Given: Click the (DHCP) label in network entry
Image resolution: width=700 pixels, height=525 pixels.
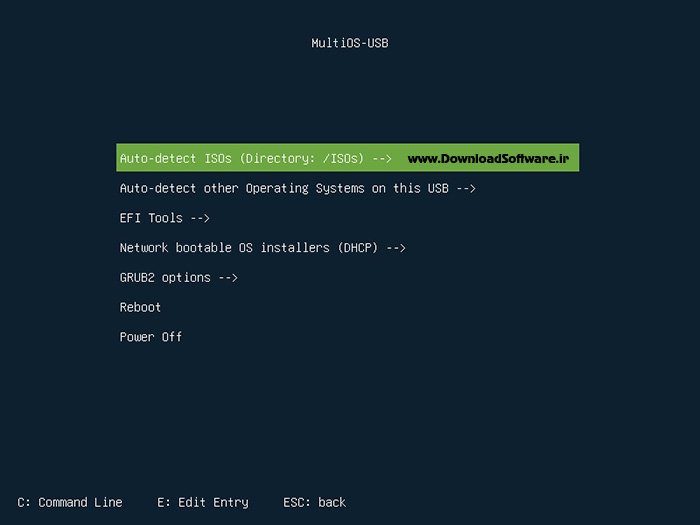Looking at the screenshot, I should (358, 248).
